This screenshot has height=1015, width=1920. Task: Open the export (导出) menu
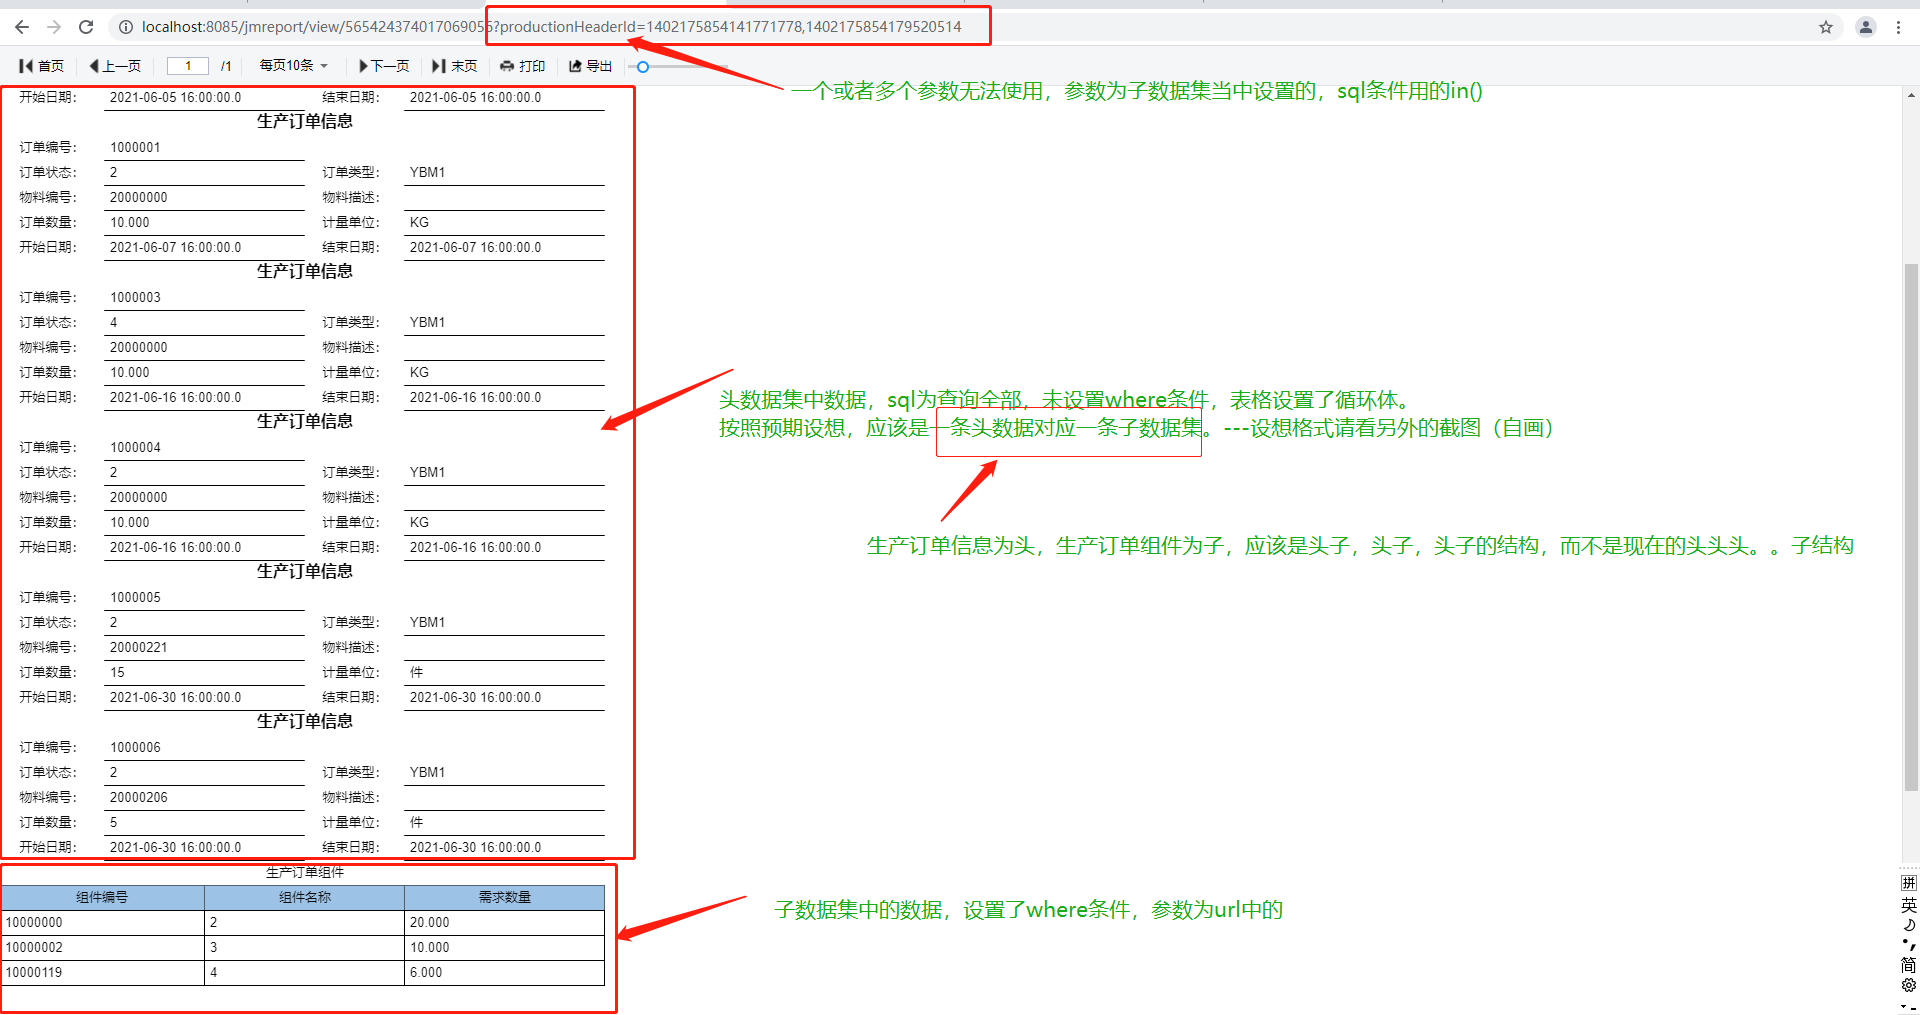[x=591, y=66]
